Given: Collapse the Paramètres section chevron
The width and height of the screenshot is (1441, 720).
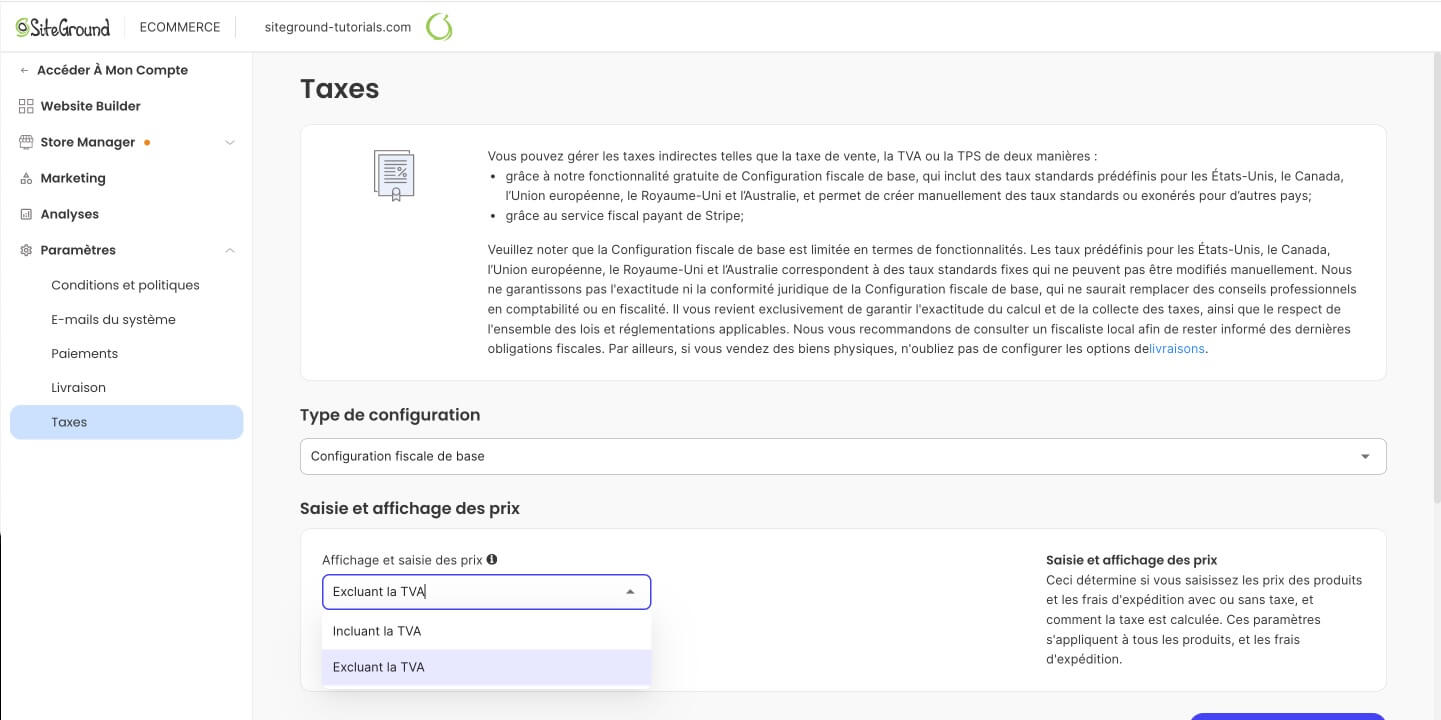Looking at the screenshot, I should tap(230, 250).
